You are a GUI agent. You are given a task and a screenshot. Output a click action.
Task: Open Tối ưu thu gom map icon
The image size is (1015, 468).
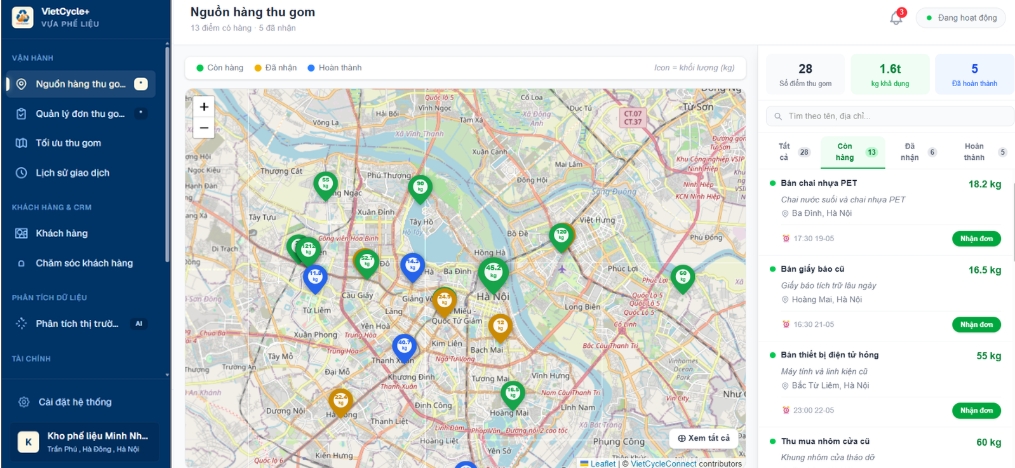click(21, 143)
